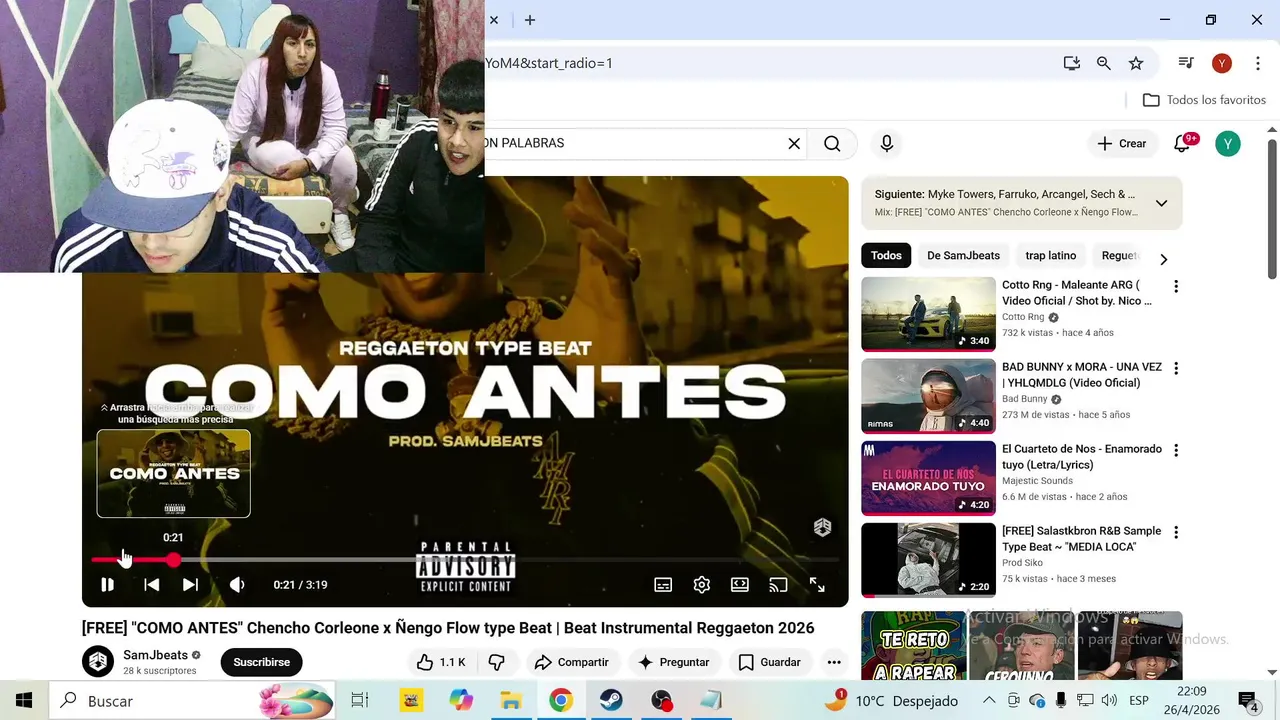This screenshot has width=1280, height=720.
Task: Open Cotto Rng Maleante ARG thumbnail
Action: point(928,314)
